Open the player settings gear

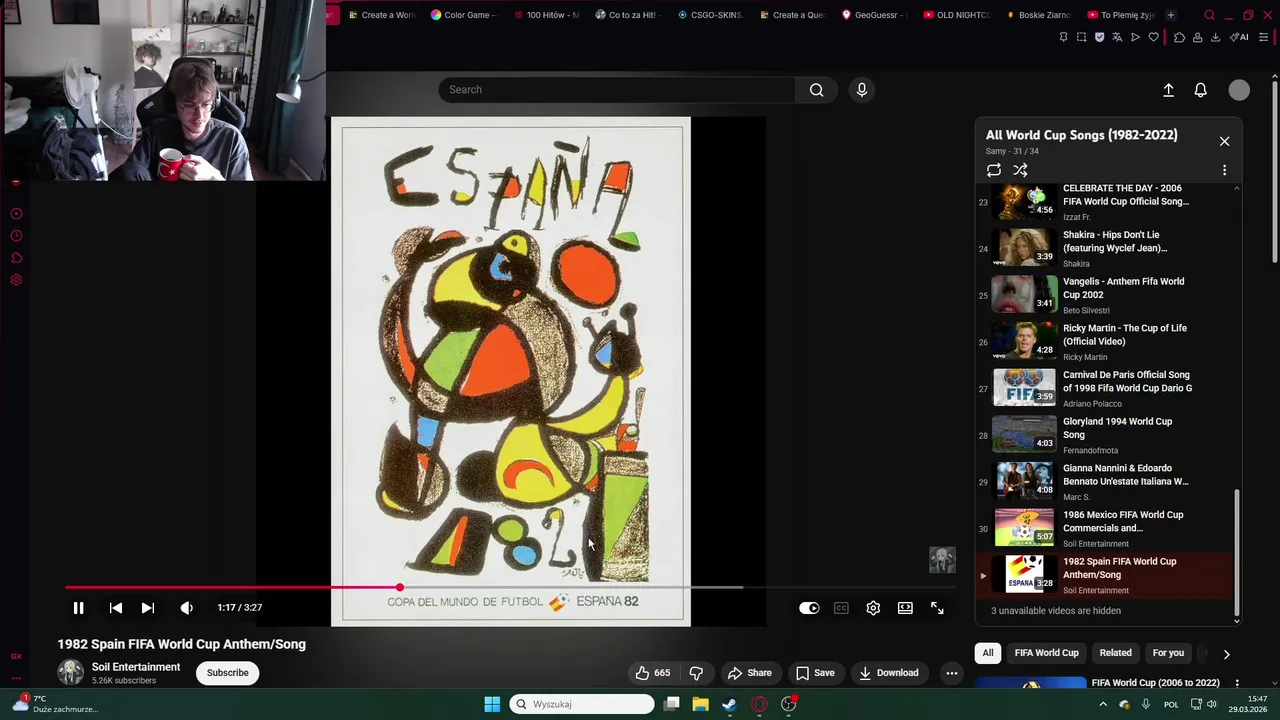click(x=873, y=608)
